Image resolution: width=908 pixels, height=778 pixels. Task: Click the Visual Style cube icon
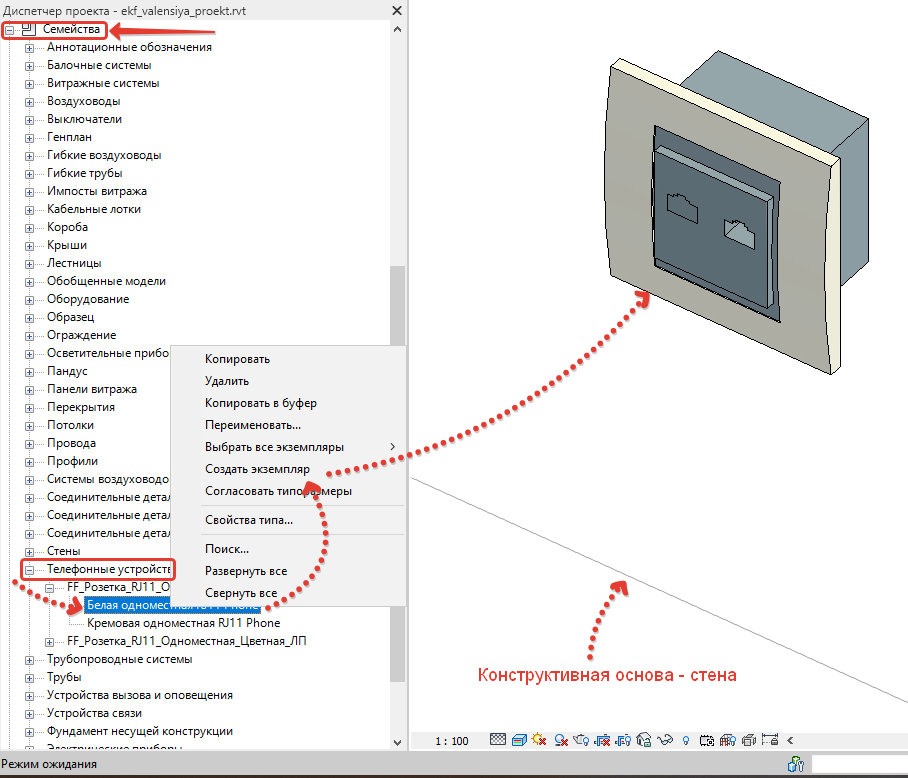519,740
